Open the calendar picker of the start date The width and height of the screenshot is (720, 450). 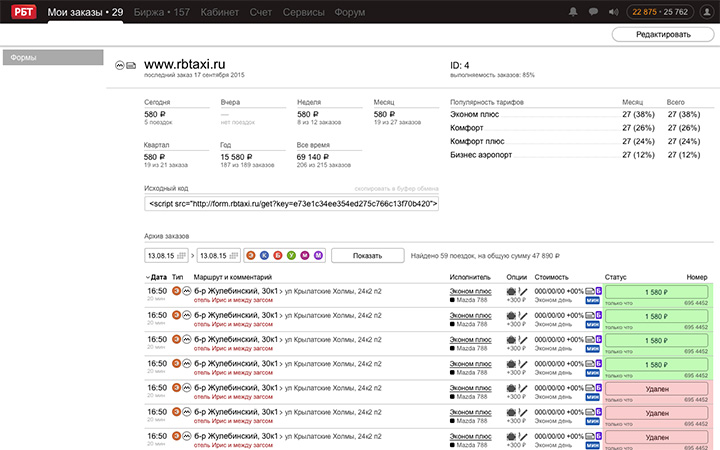coord(181,255)
